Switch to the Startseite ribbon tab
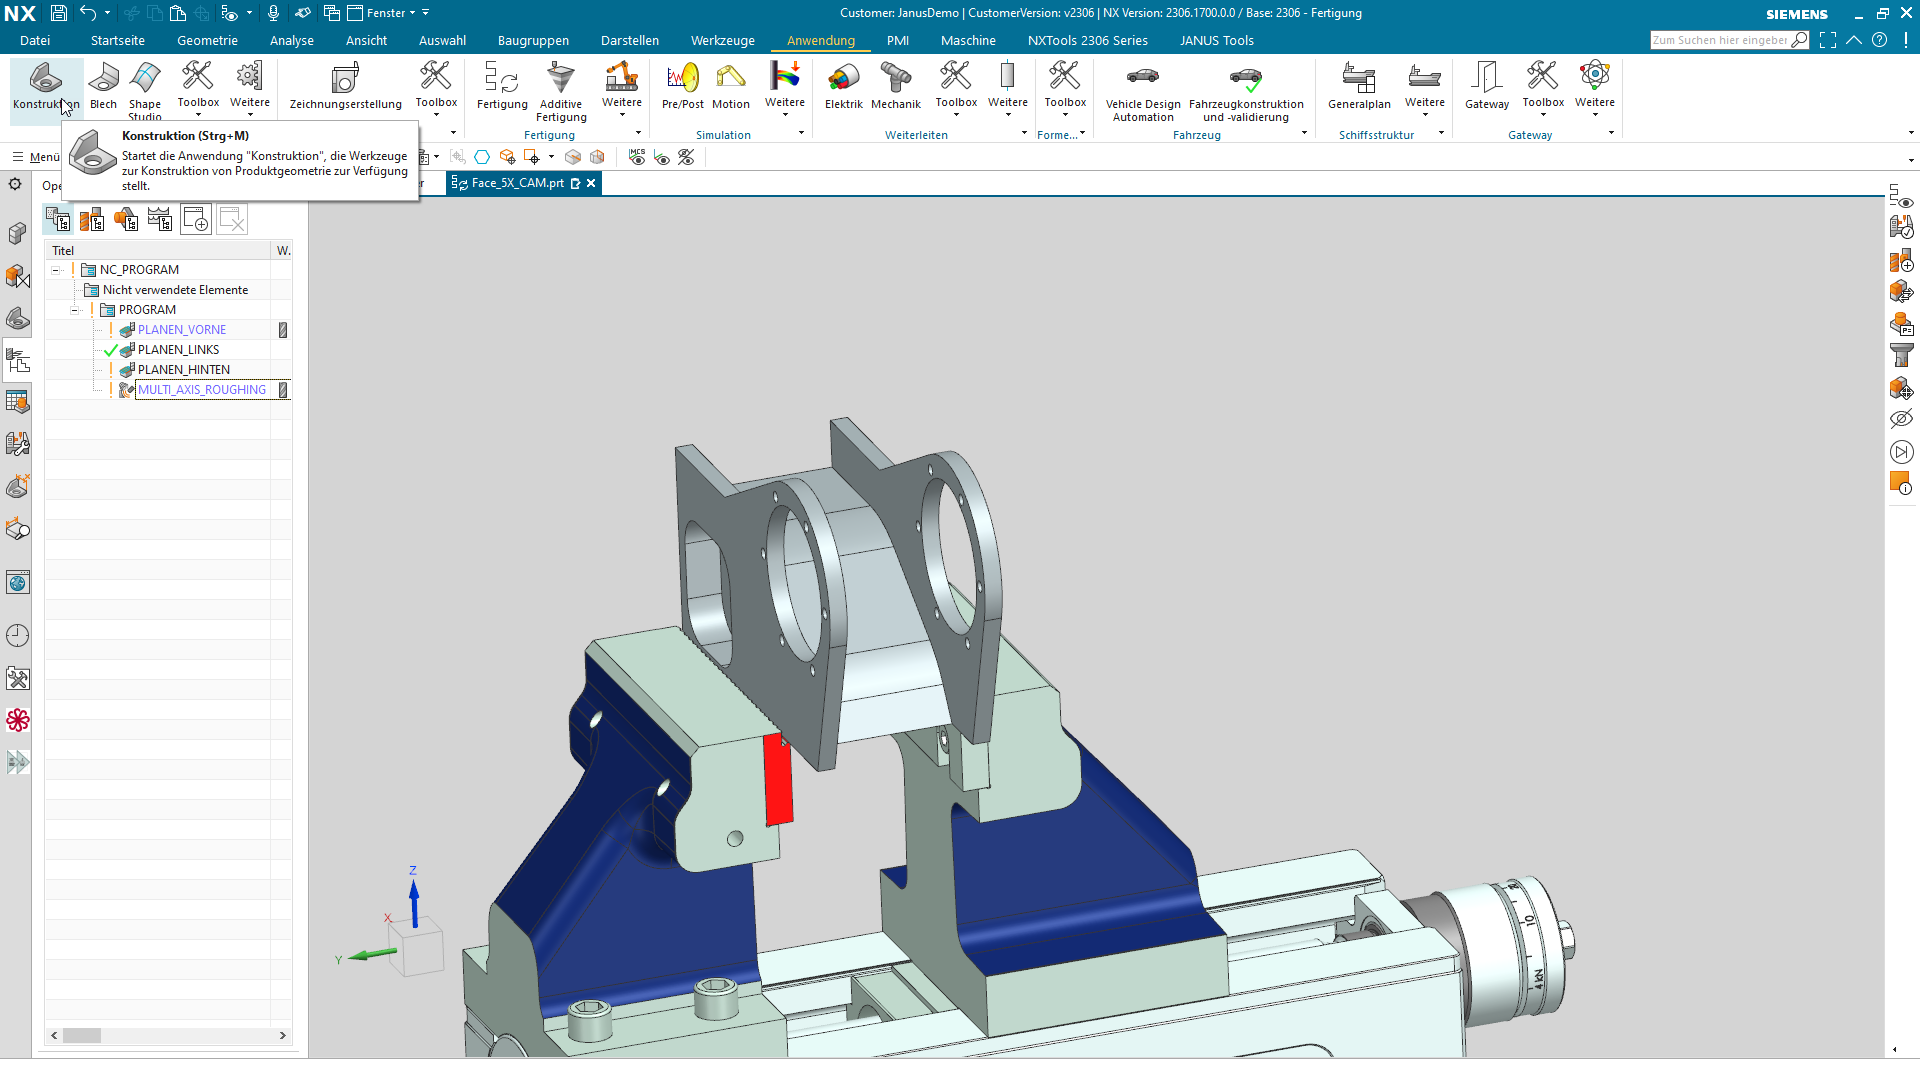Viewport: 1920px width, 1080px height. (118, 40)
